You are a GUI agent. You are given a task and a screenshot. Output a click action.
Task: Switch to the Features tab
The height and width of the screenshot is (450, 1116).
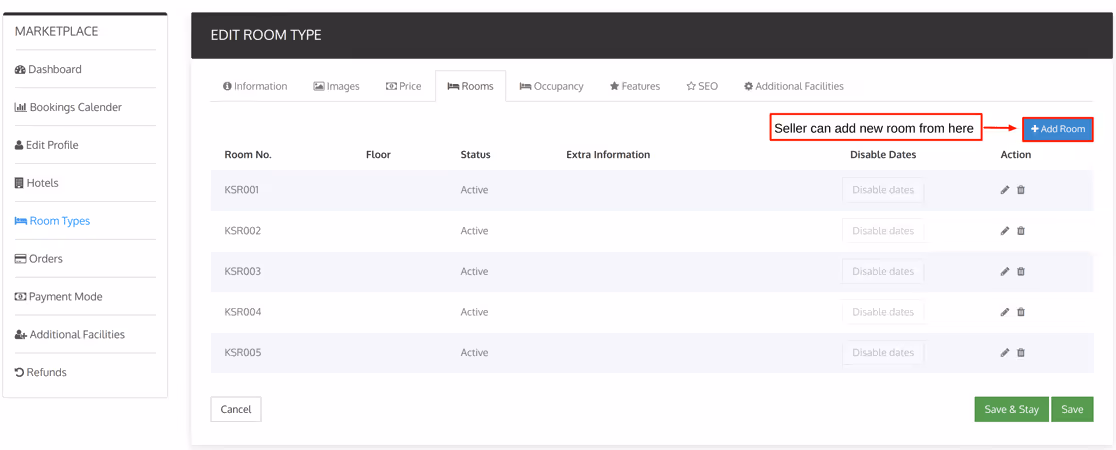coord(635,86)
